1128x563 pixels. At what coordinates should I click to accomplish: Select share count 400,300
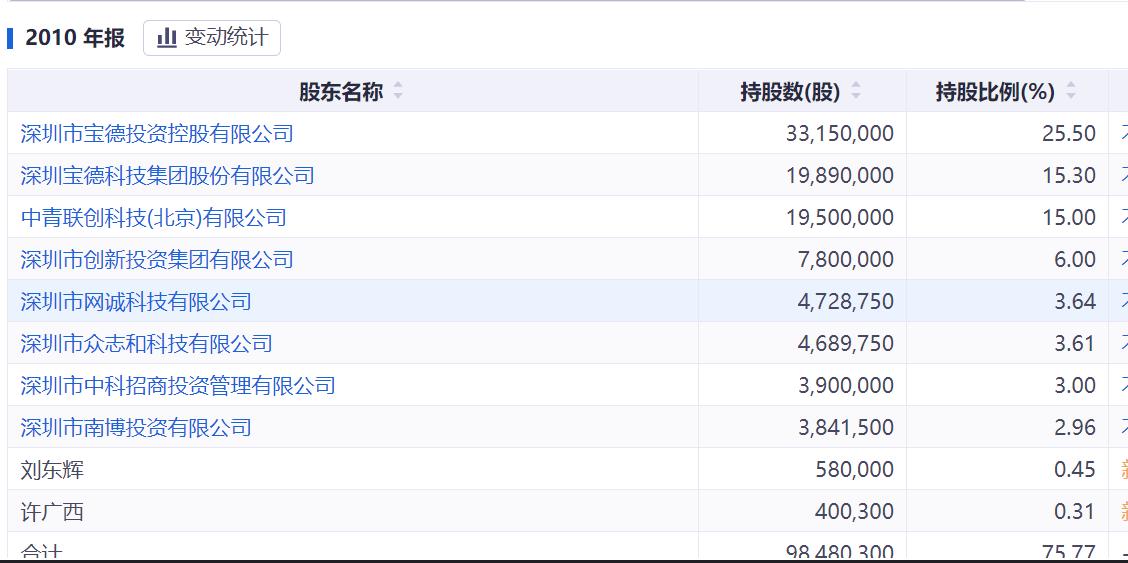855,511
